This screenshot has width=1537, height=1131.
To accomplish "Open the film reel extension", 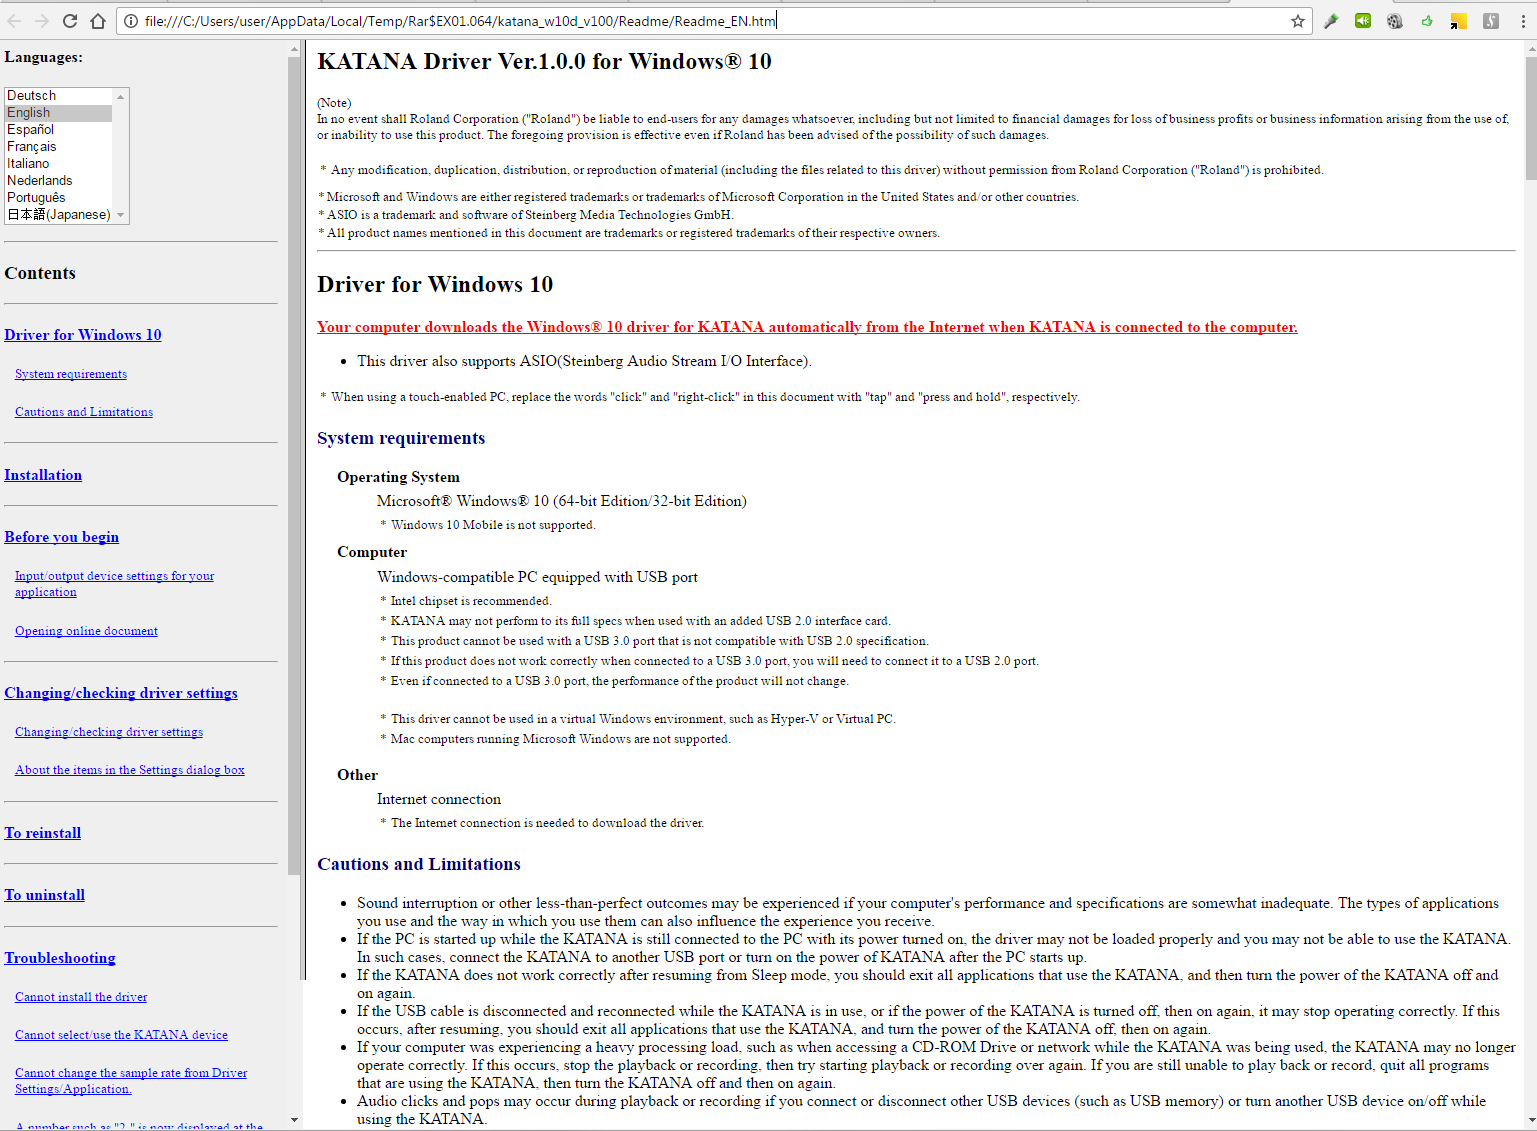I will [1395, 21].
